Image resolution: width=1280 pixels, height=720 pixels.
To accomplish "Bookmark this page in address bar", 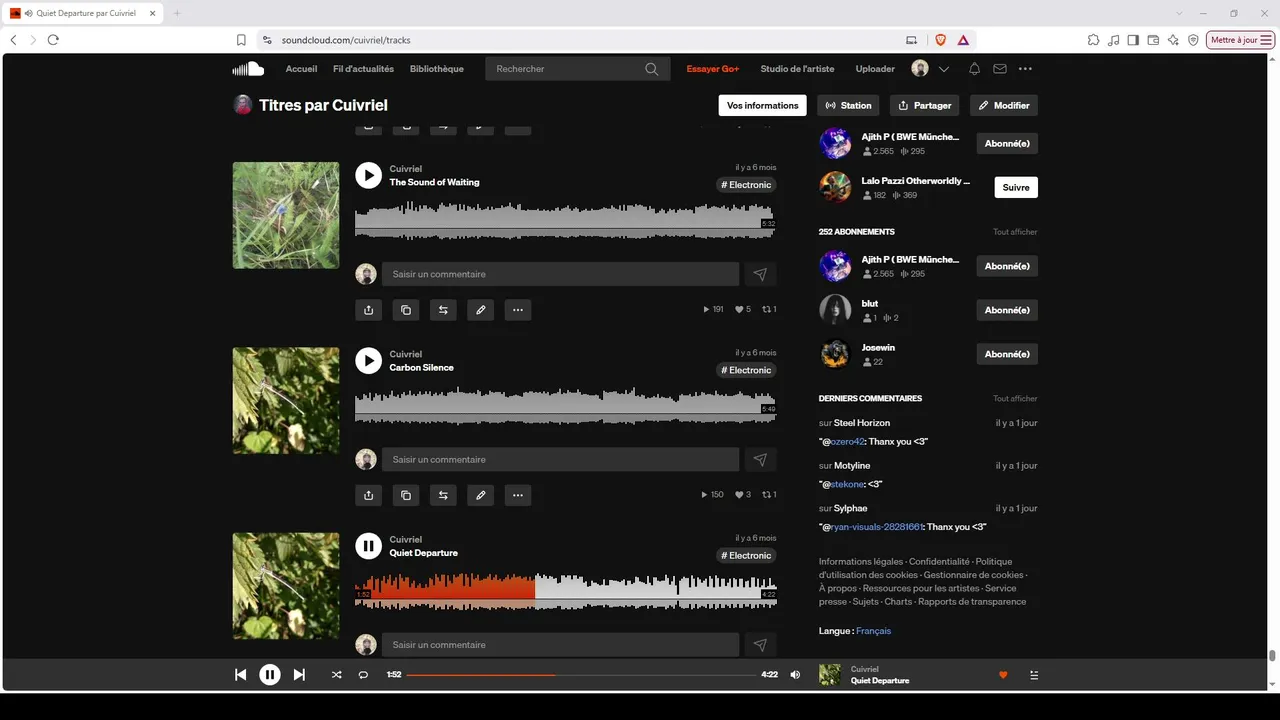I will click(241, 40).
